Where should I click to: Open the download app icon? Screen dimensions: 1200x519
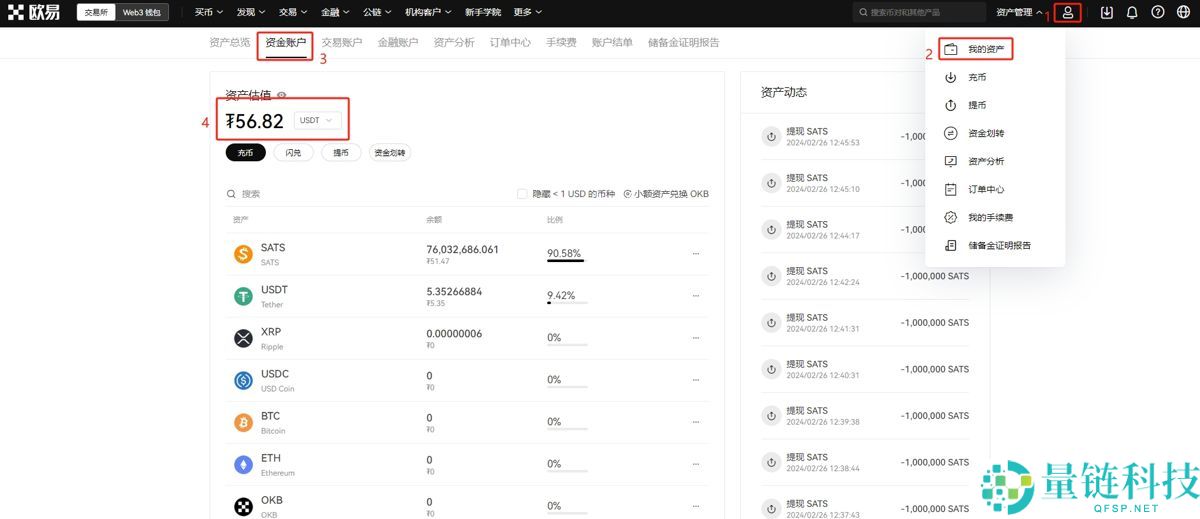point(1106,13)
